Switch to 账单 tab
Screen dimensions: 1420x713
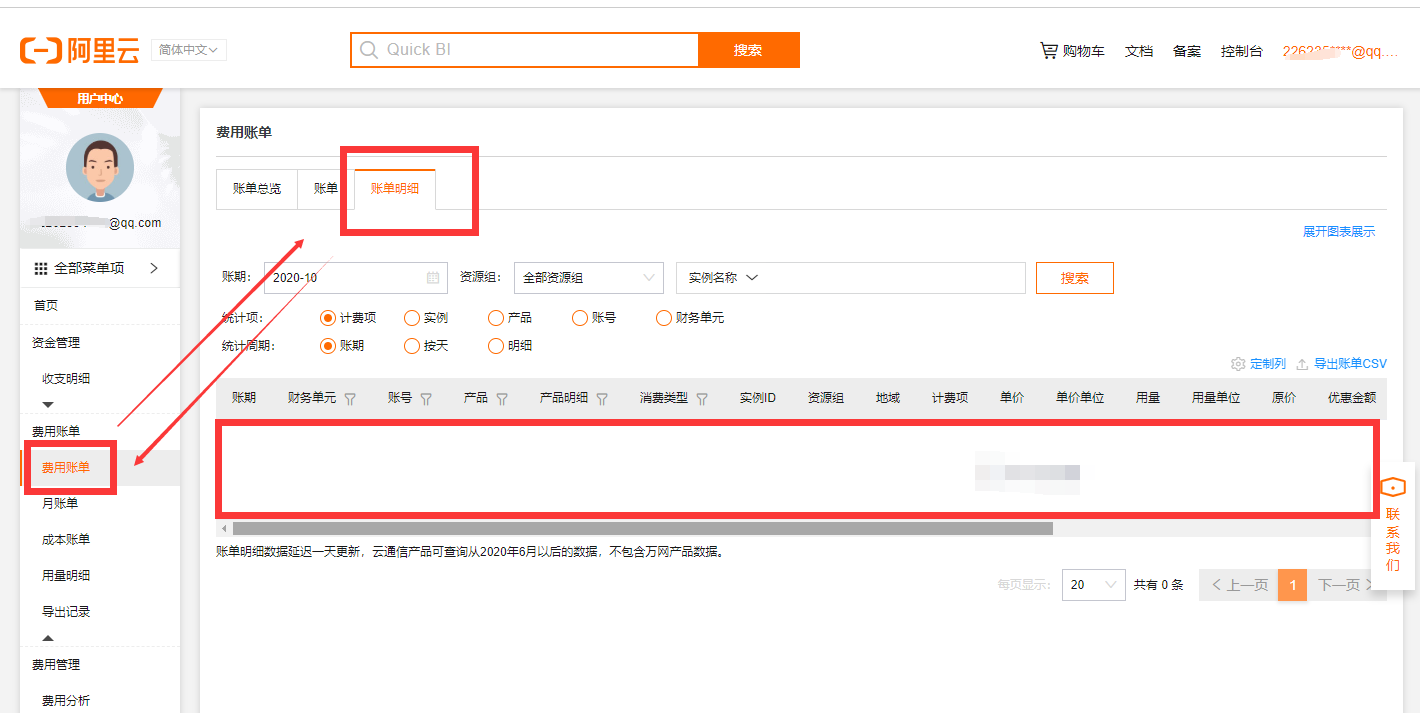pyautogui.click(x=326, y=189)
